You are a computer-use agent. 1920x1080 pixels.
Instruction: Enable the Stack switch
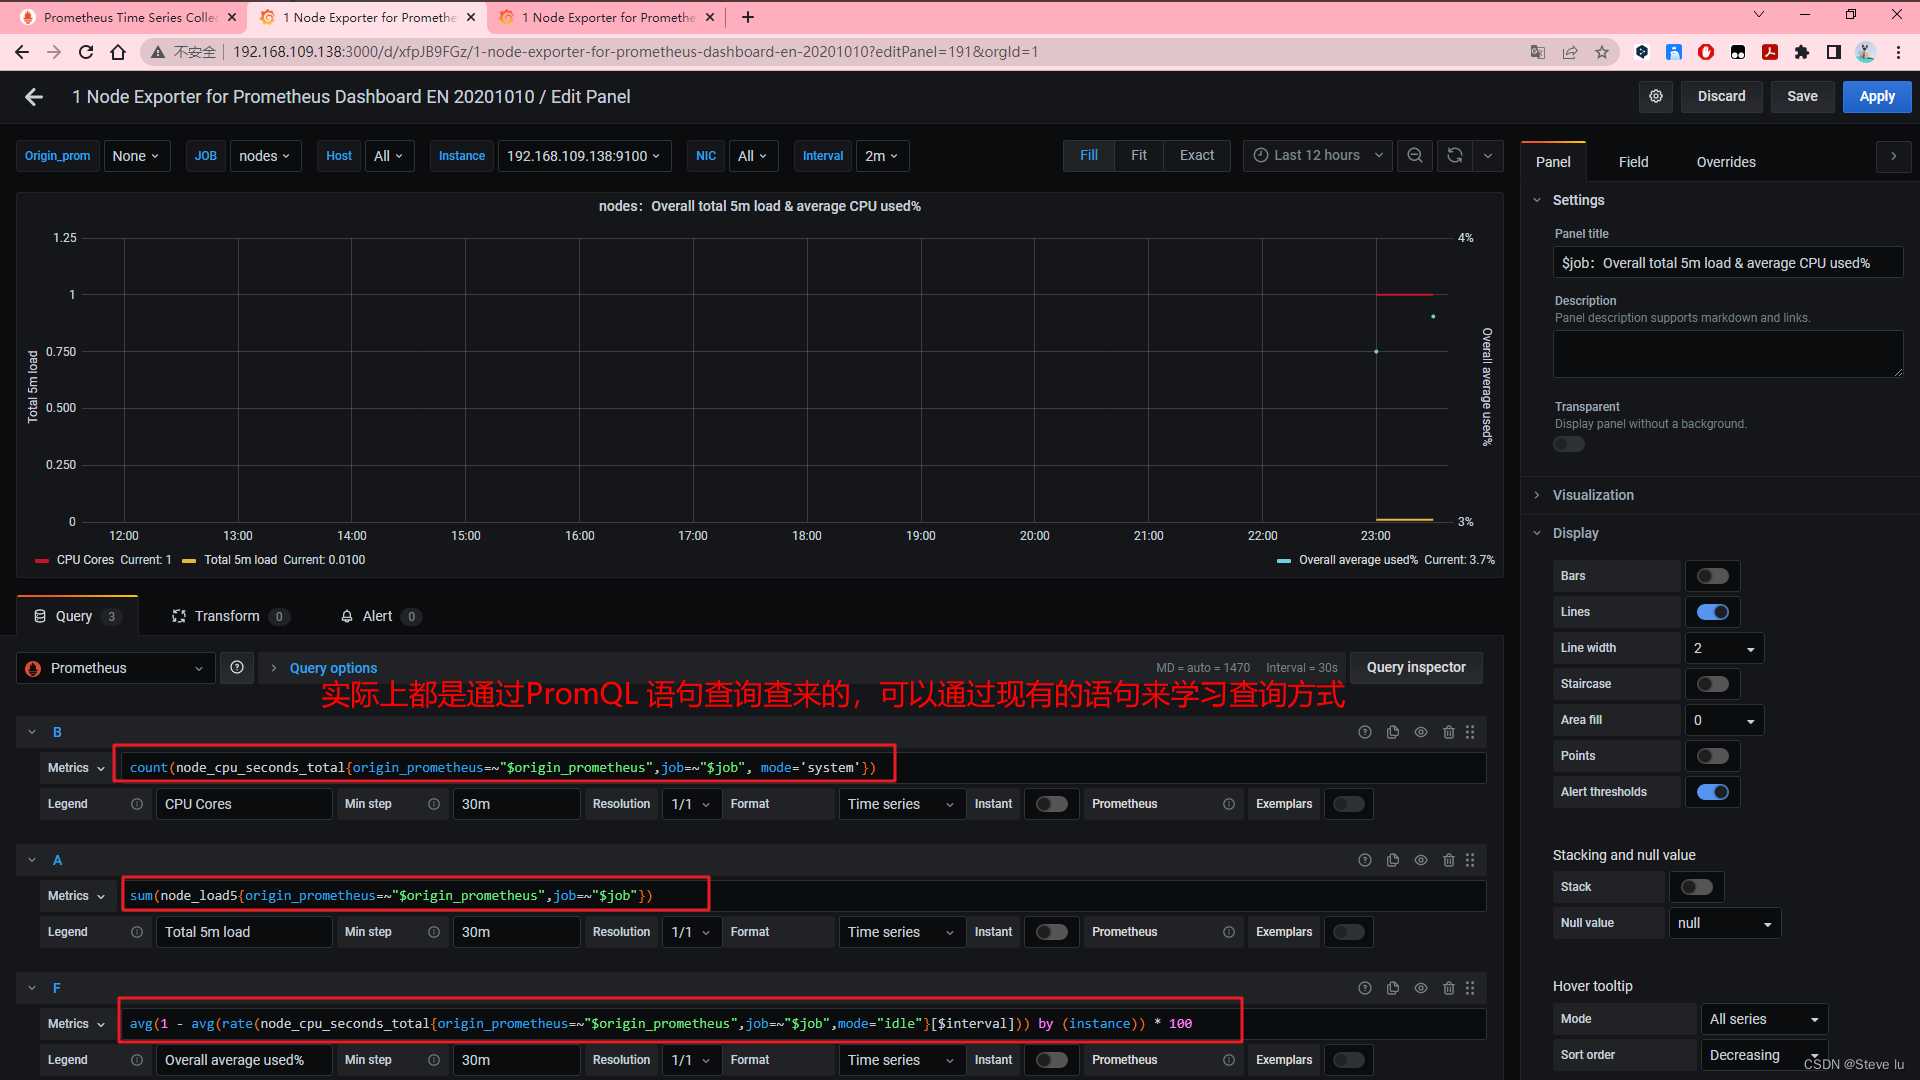(1697, 887)
